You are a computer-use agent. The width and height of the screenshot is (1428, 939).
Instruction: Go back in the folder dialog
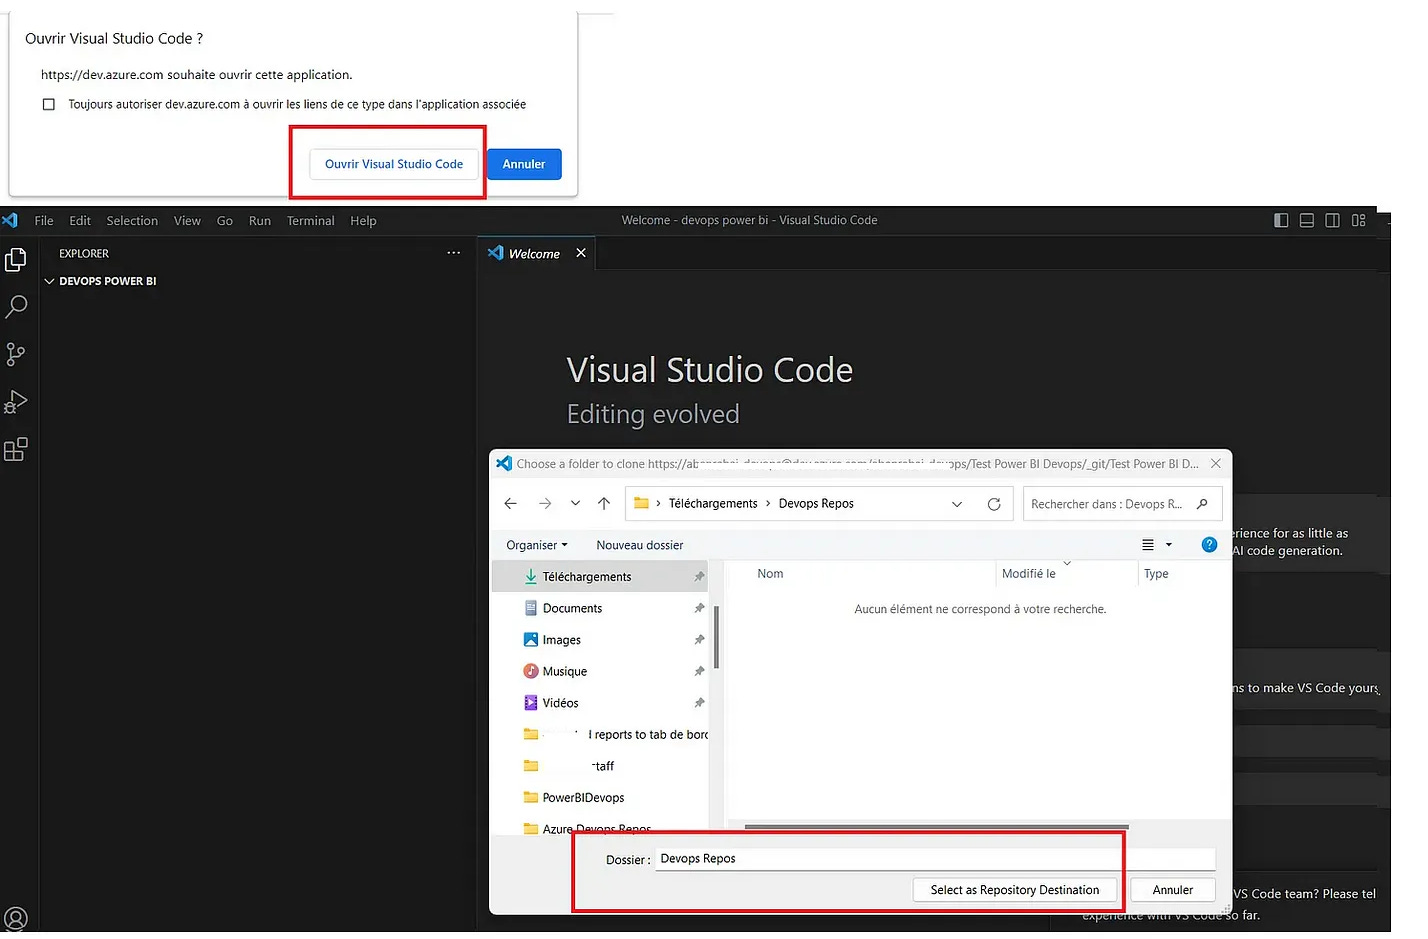pyautogui.click(x=511, y=503)
